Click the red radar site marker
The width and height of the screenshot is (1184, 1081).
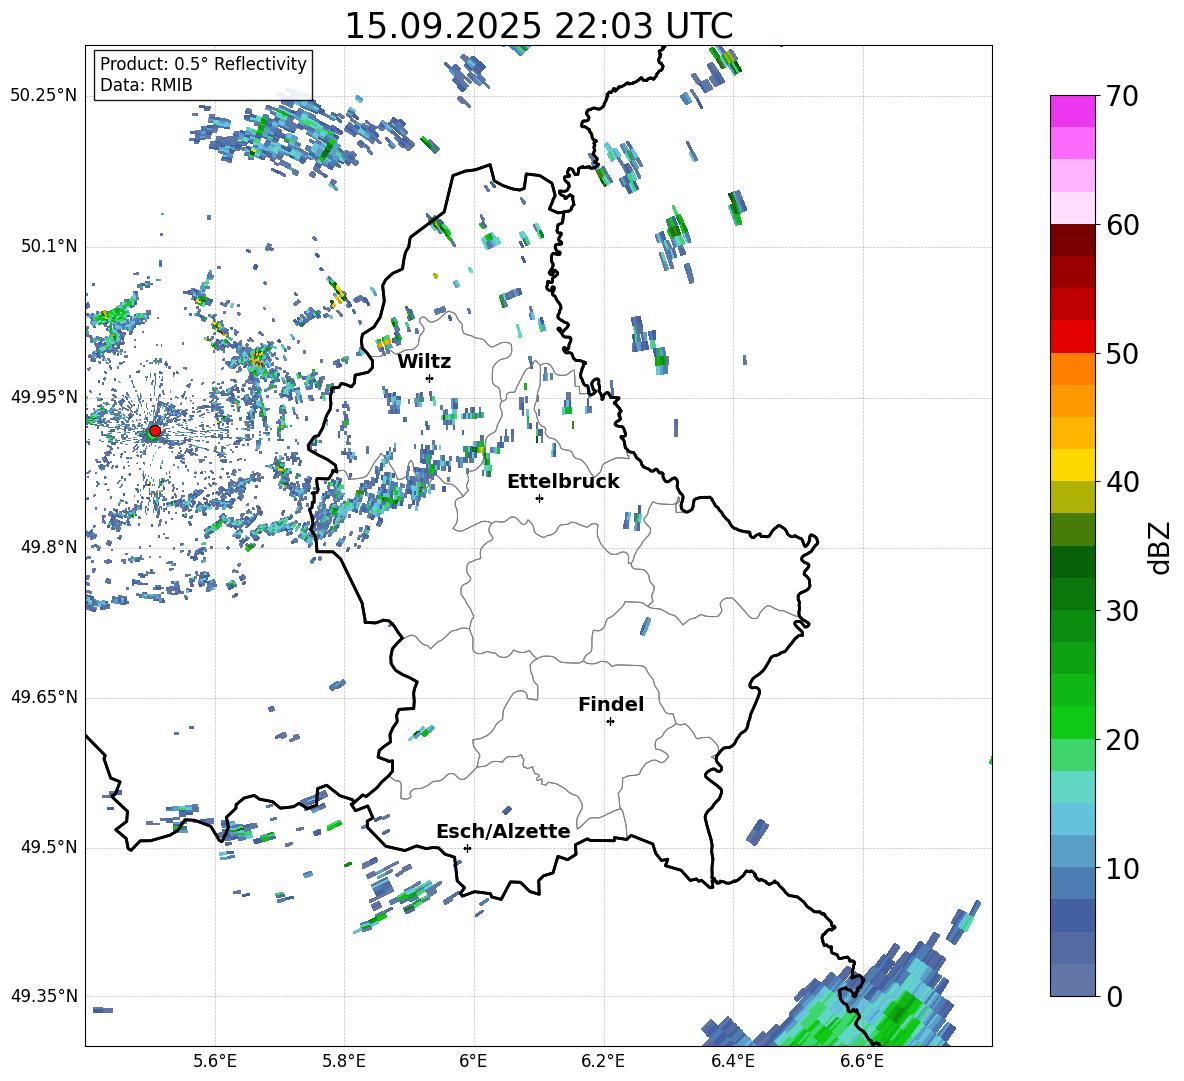click(155, 430)
